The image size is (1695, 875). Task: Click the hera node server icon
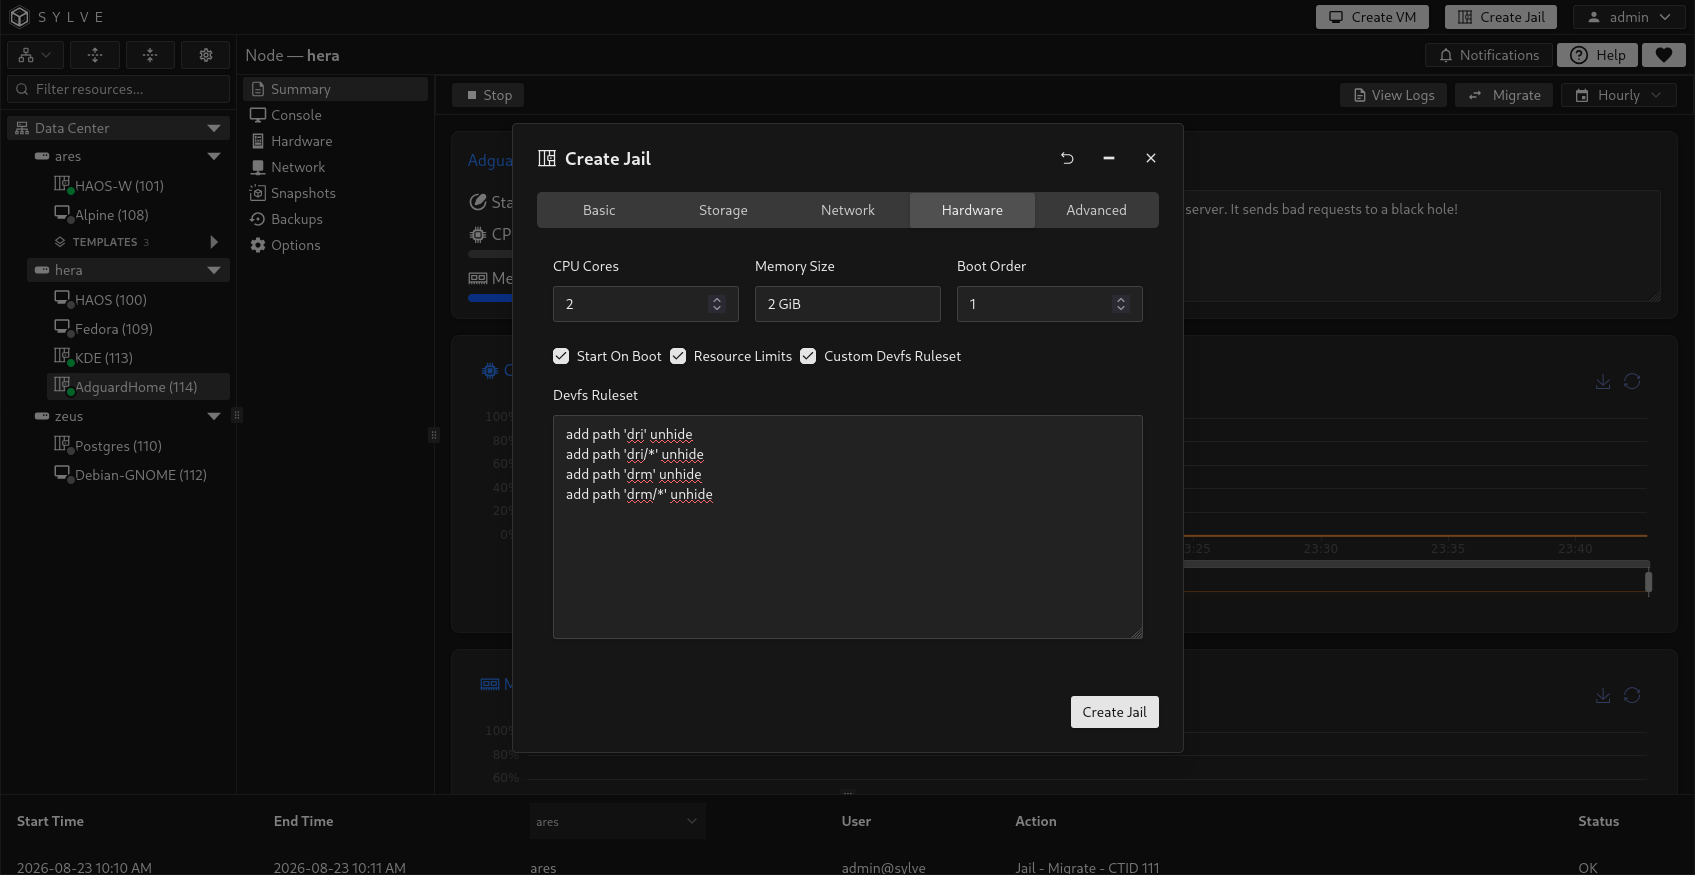pos(42,270)
